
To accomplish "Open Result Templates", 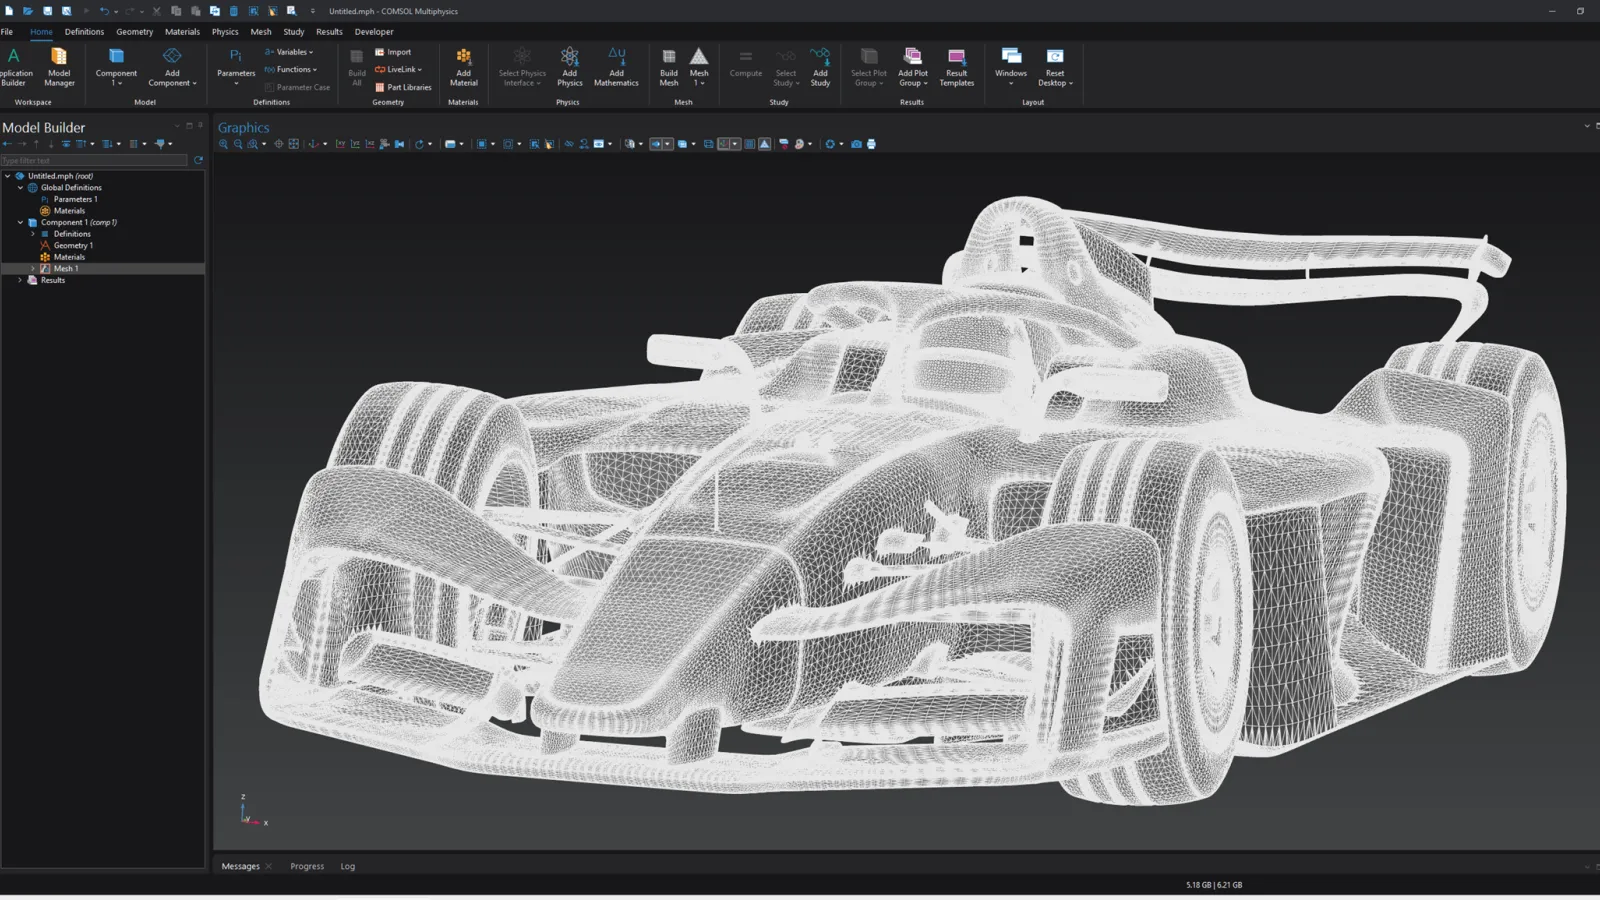I will [956, 66].
